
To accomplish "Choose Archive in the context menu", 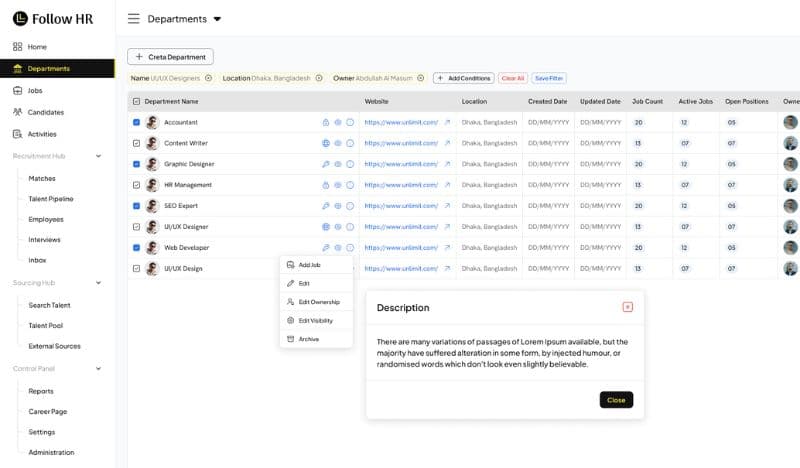I will point(308,339).
